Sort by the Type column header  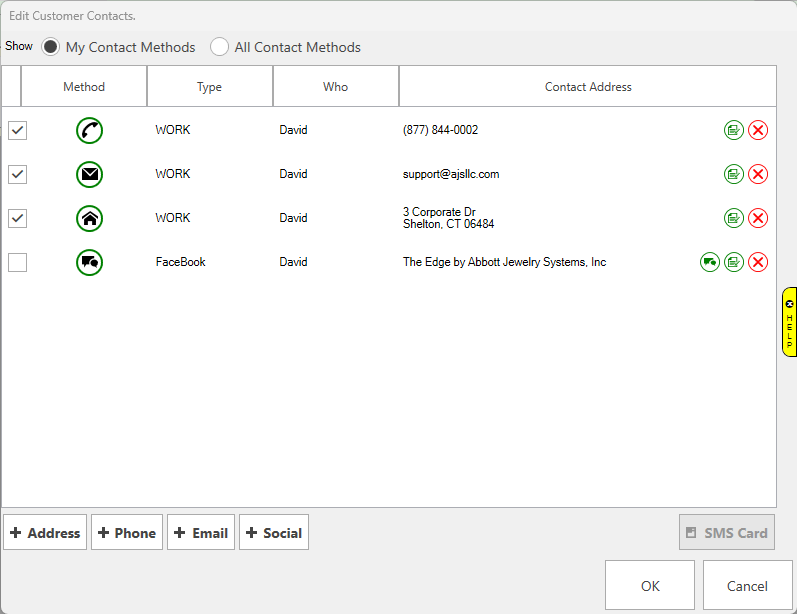point(210,87)
